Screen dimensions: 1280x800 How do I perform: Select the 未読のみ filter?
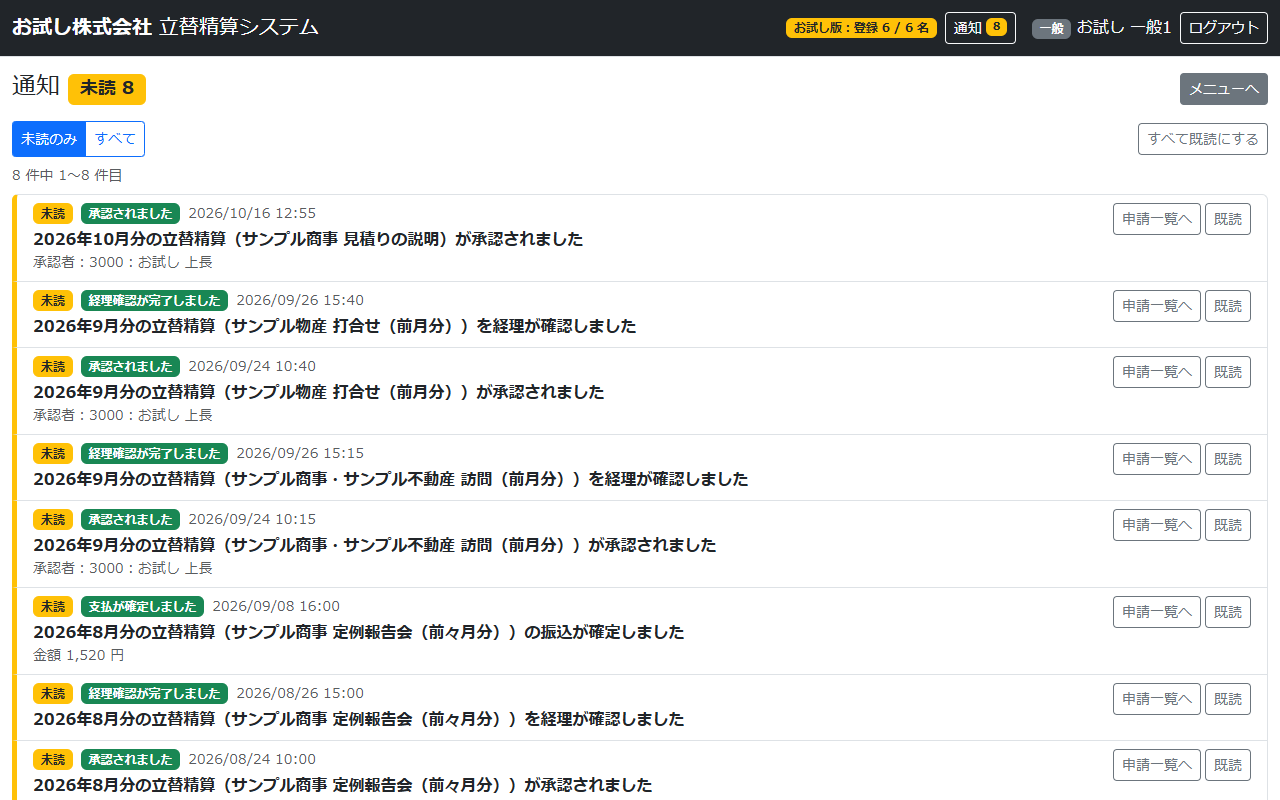49,139
